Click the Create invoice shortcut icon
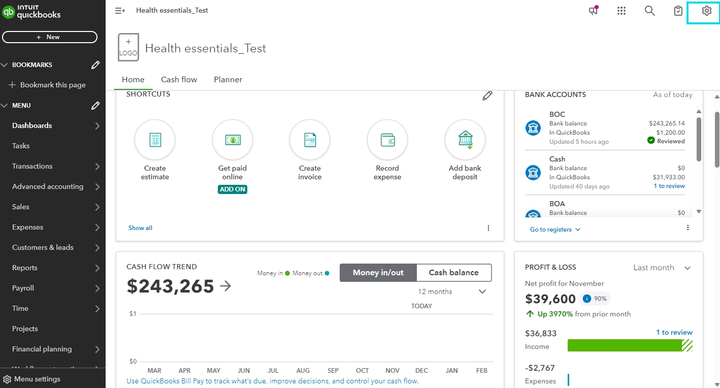 309,140
